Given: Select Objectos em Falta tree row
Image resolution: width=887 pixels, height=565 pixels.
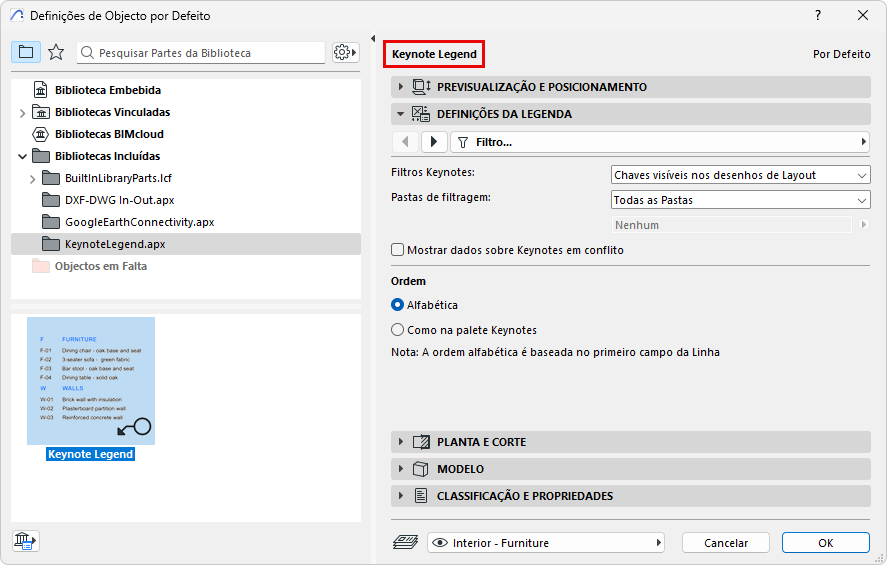Looking at the screenshot, I should pos(186,266).
